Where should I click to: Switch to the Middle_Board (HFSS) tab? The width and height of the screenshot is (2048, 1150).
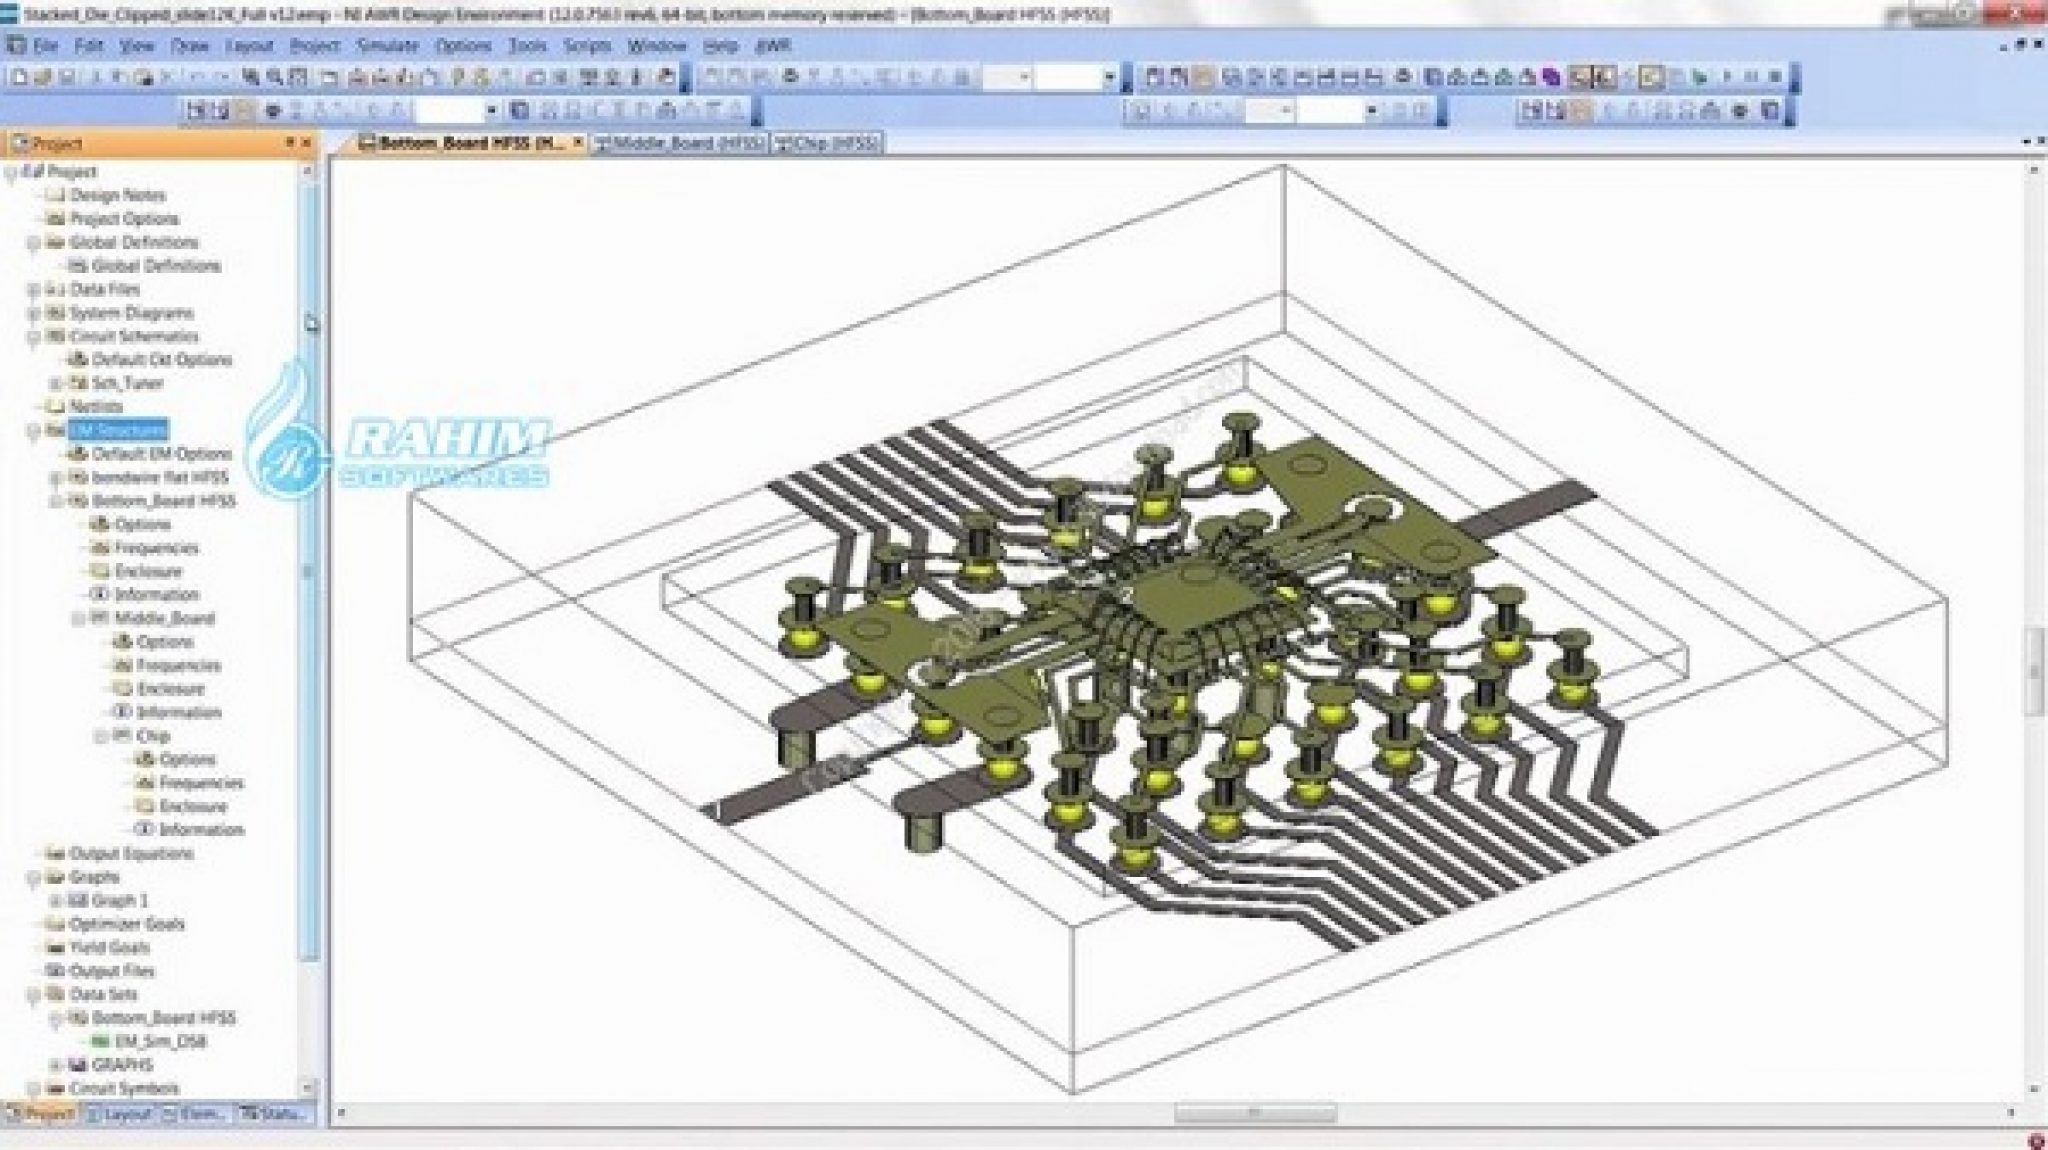tap(680, 143)
